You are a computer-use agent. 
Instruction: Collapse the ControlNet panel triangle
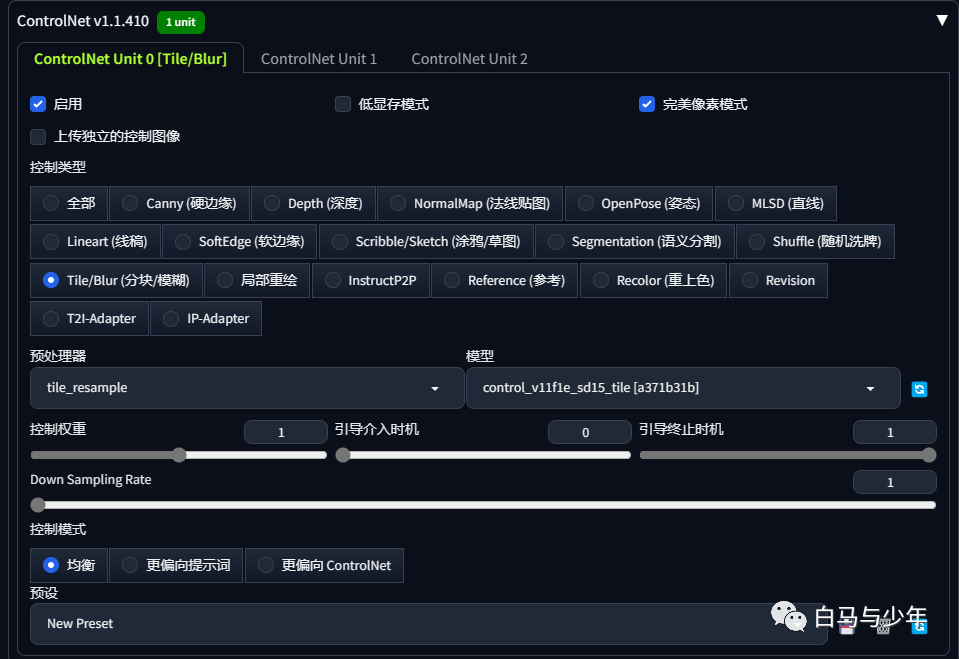(x=942, y=21)
